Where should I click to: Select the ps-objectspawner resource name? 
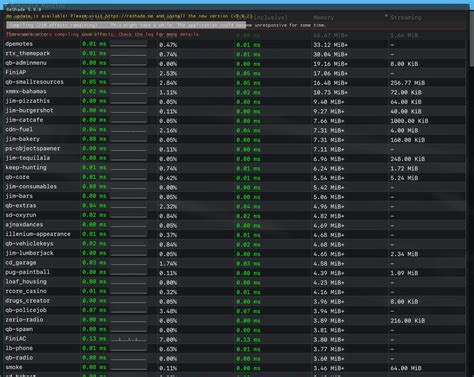tap(33, 148)
